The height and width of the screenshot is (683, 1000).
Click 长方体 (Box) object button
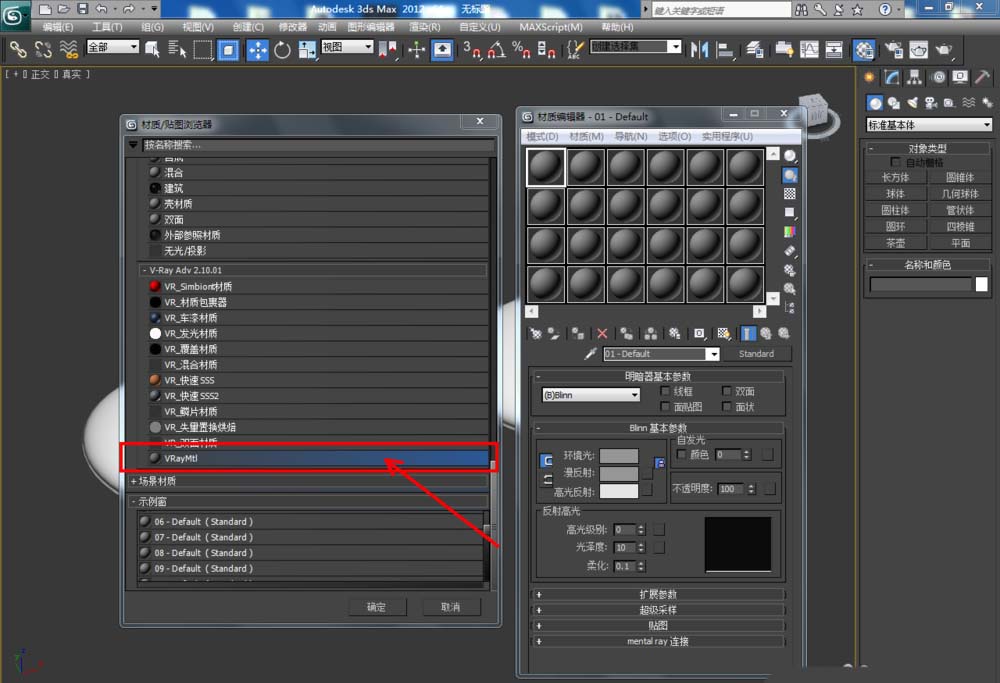895,177
